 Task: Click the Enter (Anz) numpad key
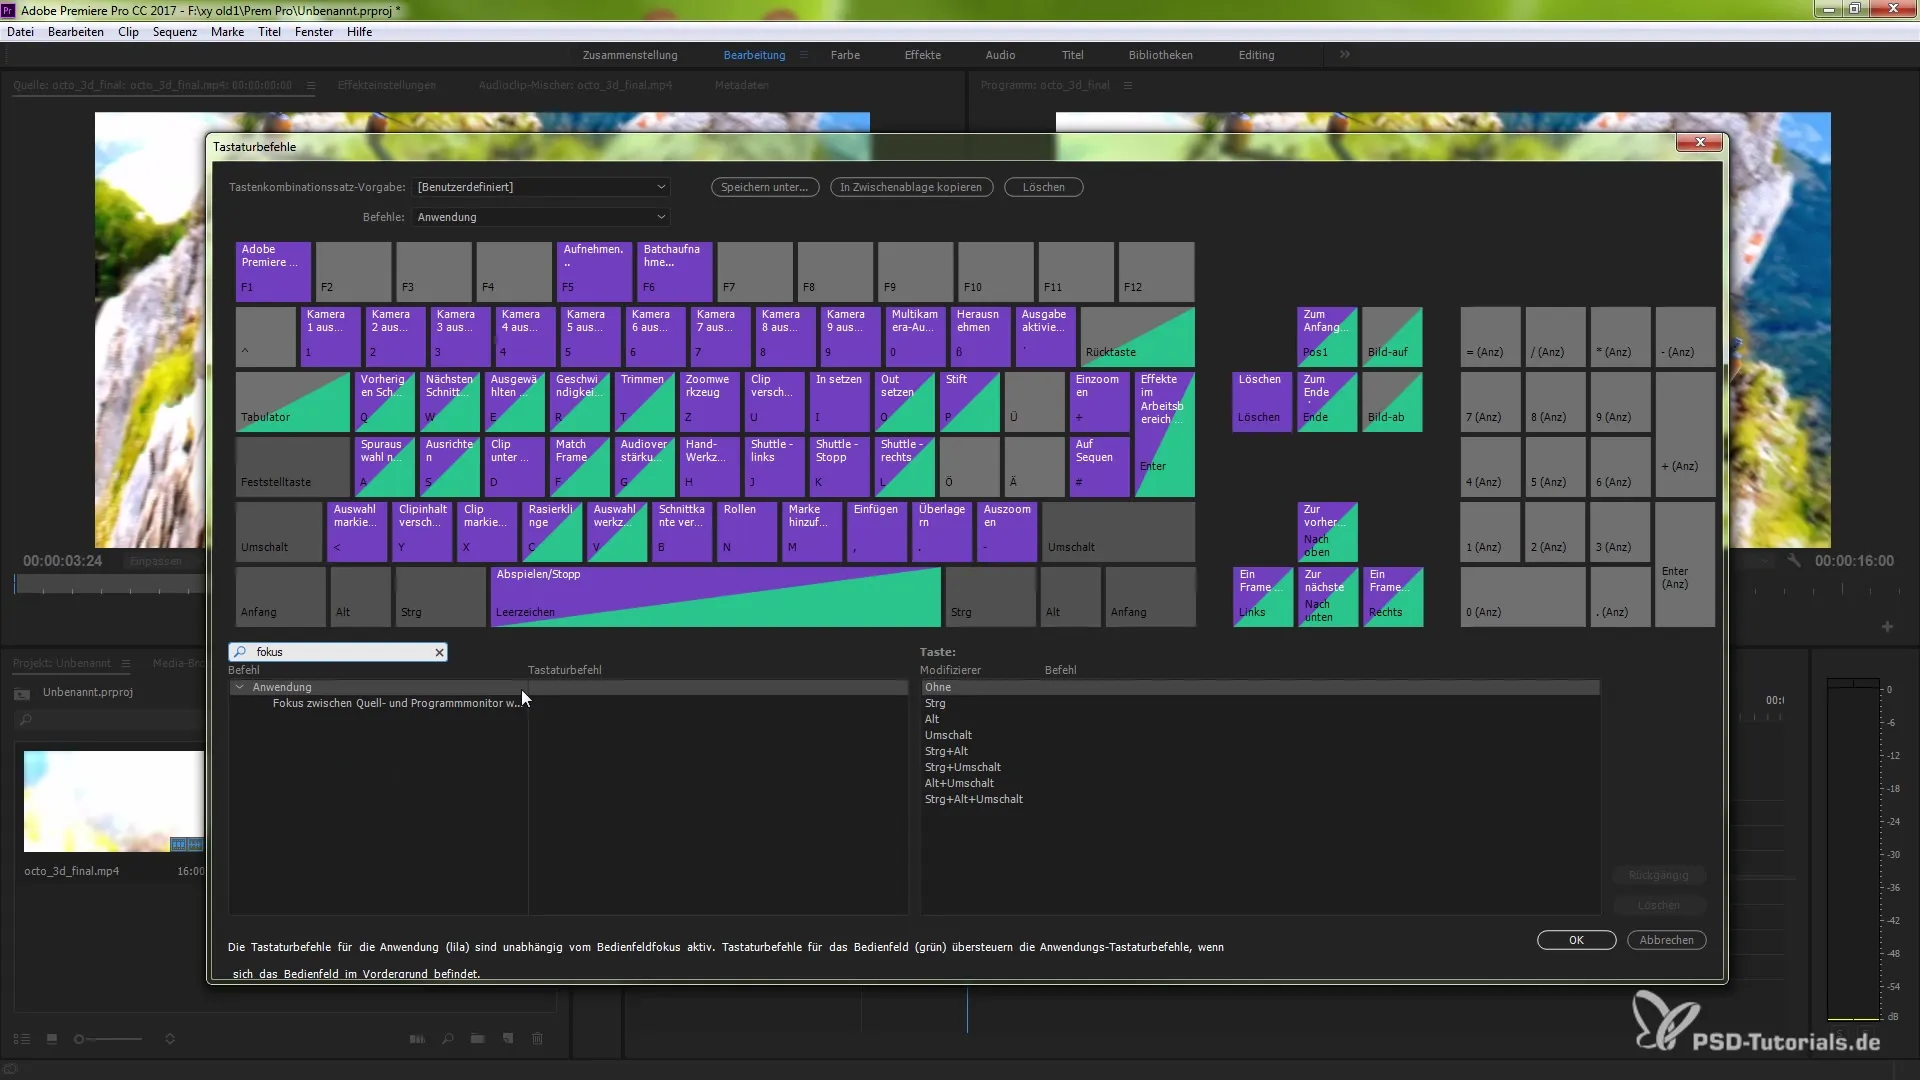point(1685,565)
